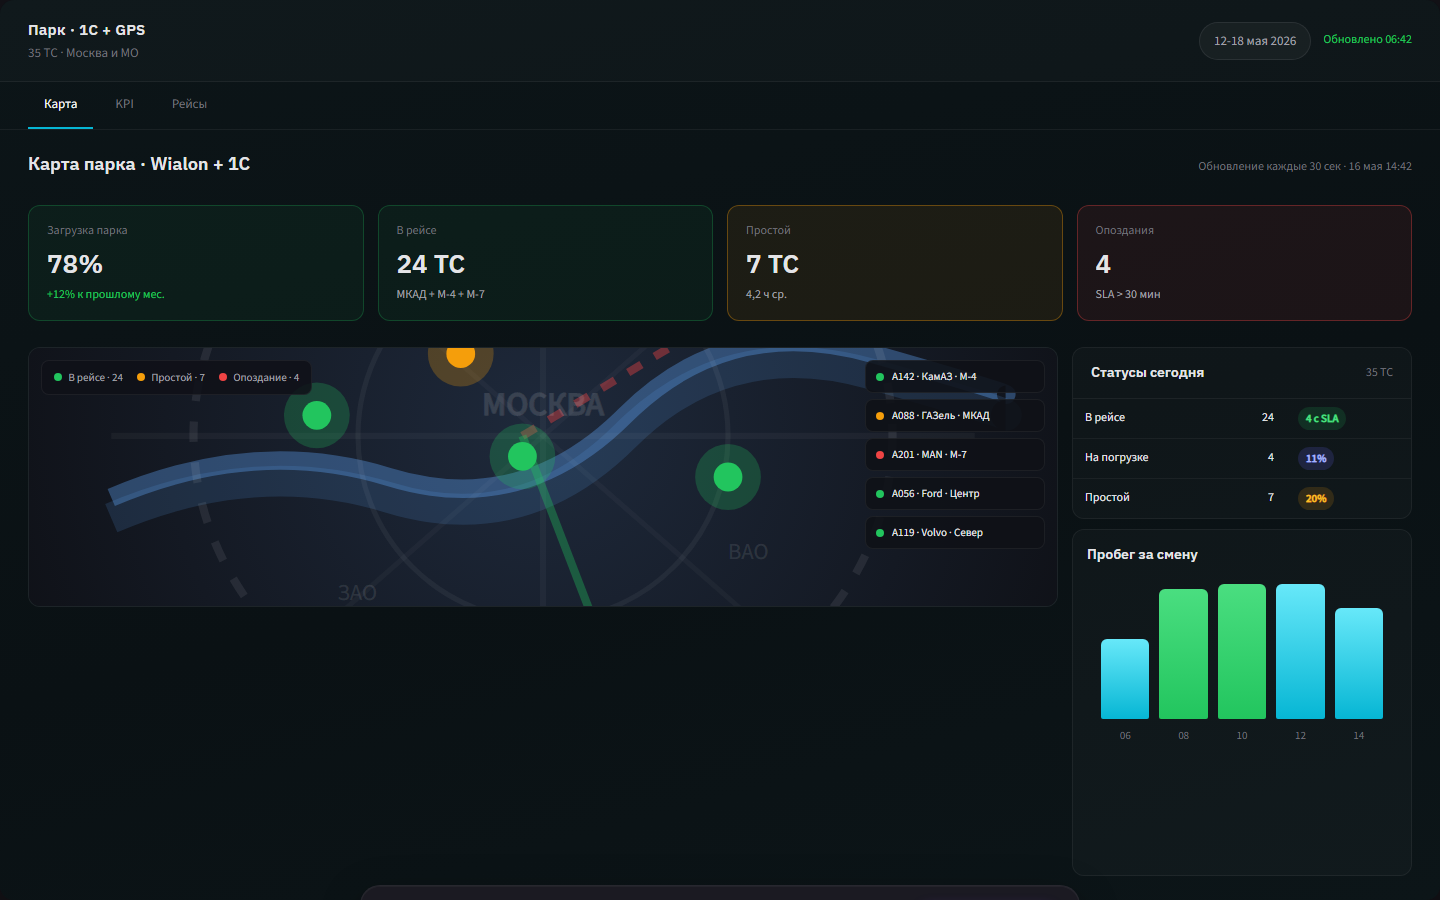Select vehicle A201 · MAN · М-7
Image resolution: width=1440 pixels, height=900 pixels.
click(x=955, y=455)
